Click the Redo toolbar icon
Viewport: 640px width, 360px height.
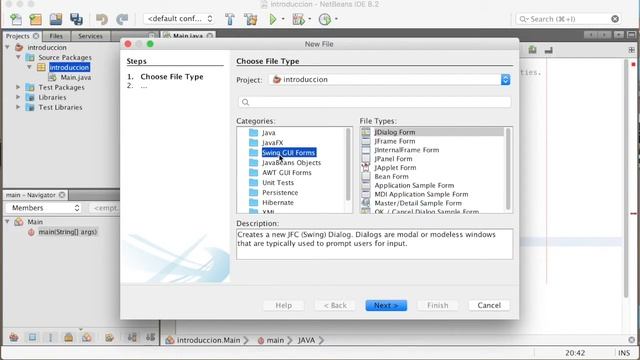click(x=122, y=19)
